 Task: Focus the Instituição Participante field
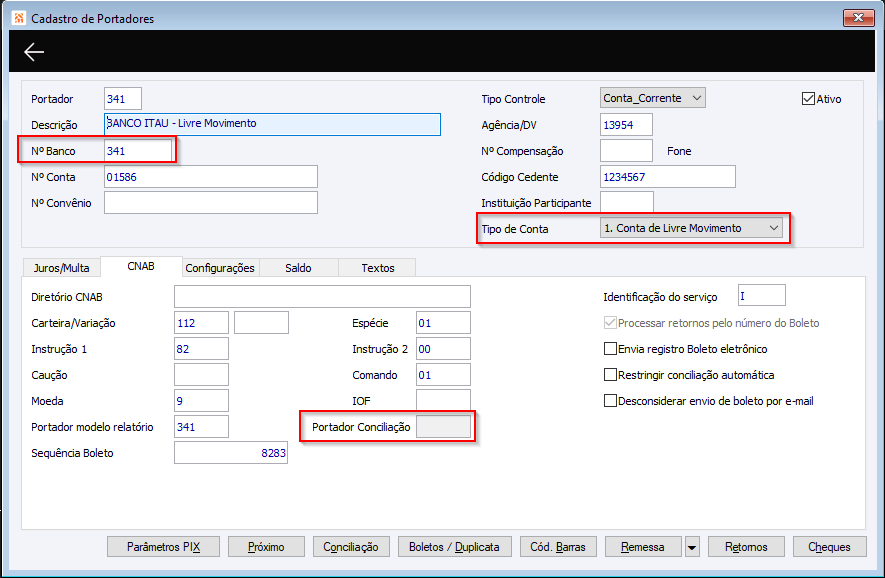(x=626, y=202)
